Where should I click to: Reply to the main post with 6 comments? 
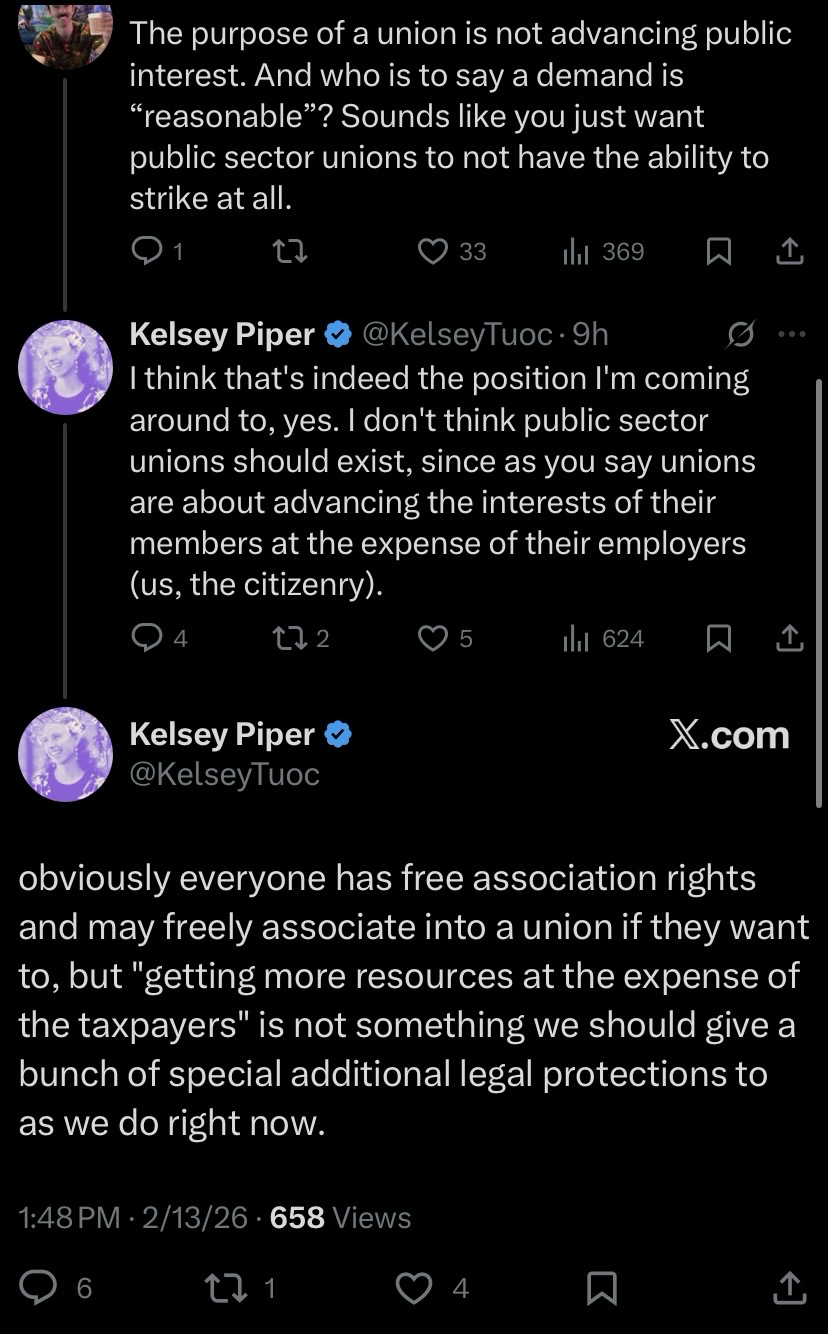(40, 1288)
